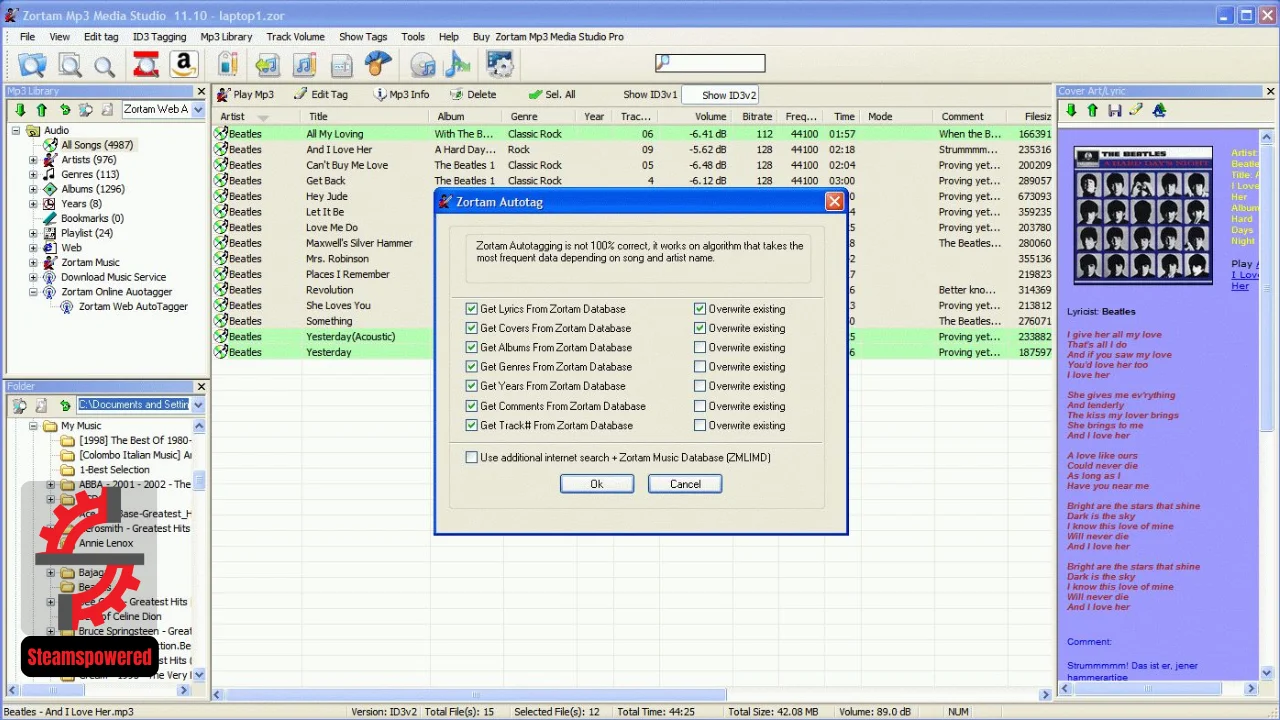
Task: Click the pencil edit icon in Cover Art panel
Action: [1136, 110]
